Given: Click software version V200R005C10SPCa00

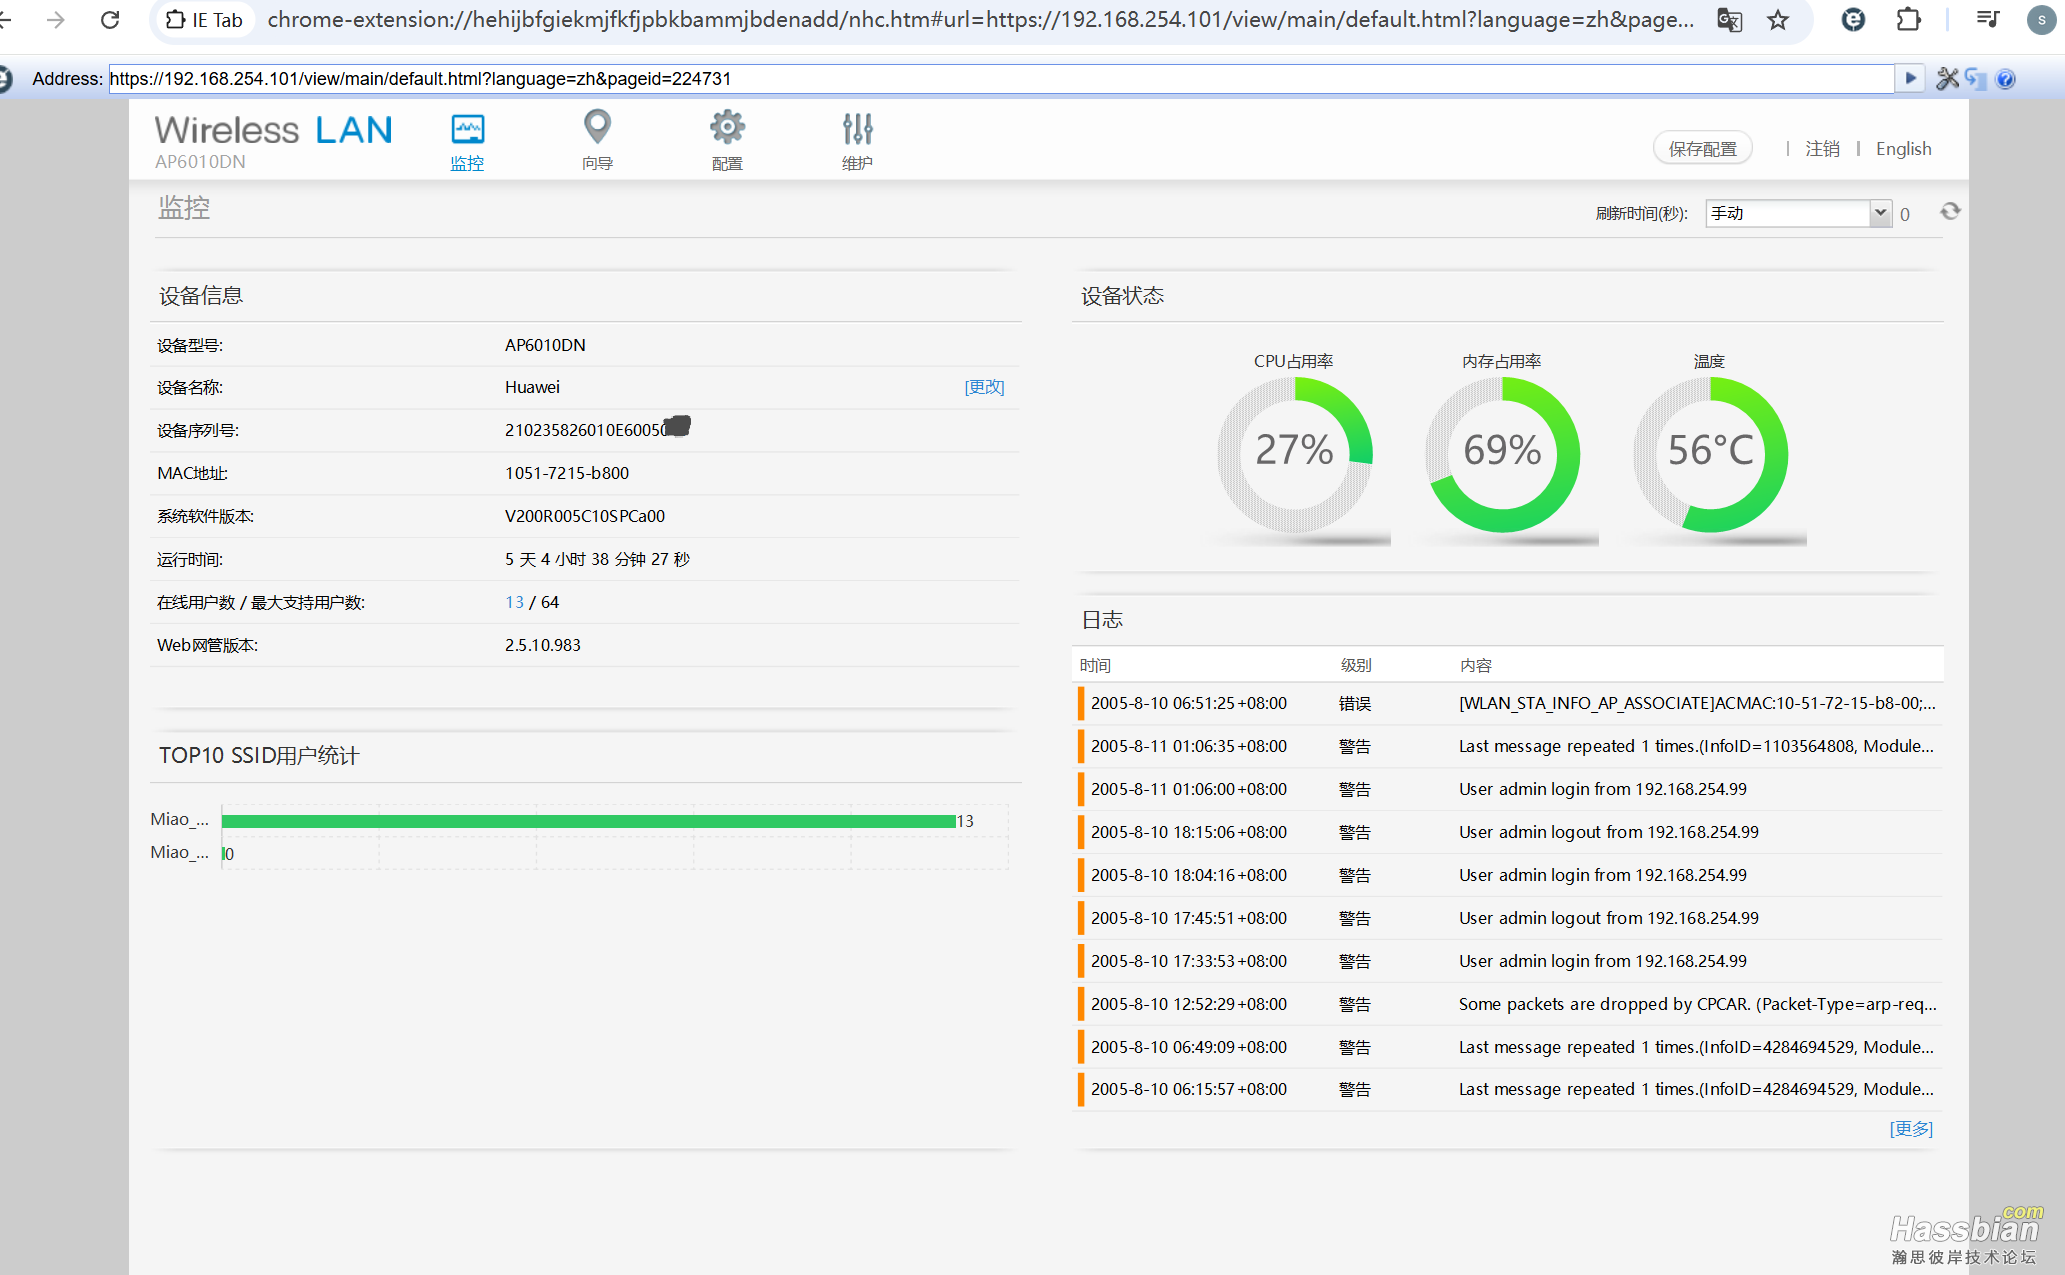Looking at the screenshot, I should (x=584, y=516).
